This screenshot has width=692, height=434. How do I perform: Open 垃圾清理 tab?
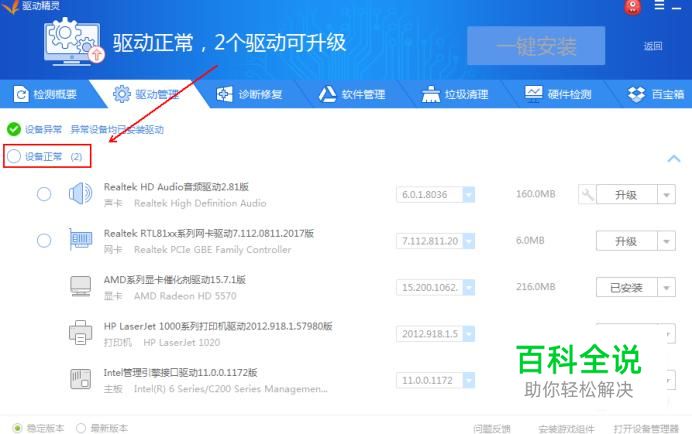coord(455,94)
